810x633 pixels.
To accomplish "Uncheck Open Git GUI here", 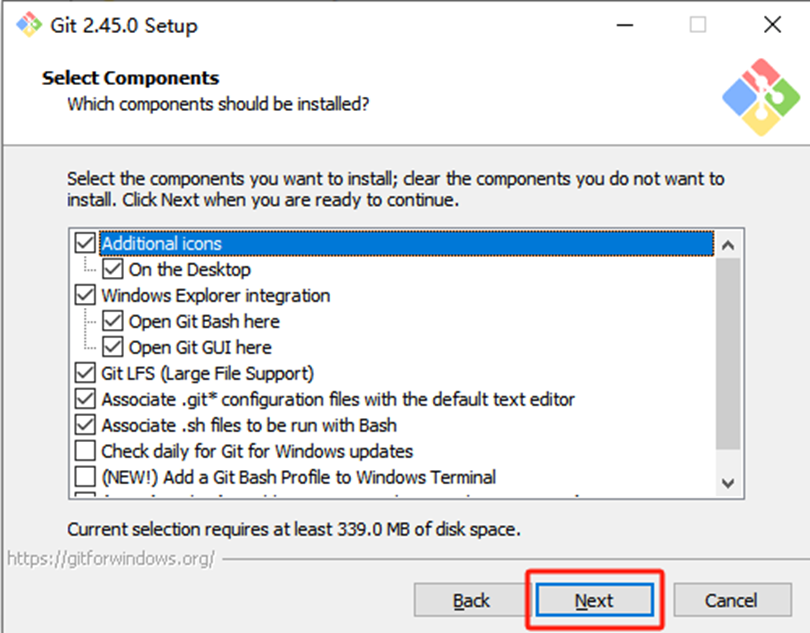I will coord(112,347).
